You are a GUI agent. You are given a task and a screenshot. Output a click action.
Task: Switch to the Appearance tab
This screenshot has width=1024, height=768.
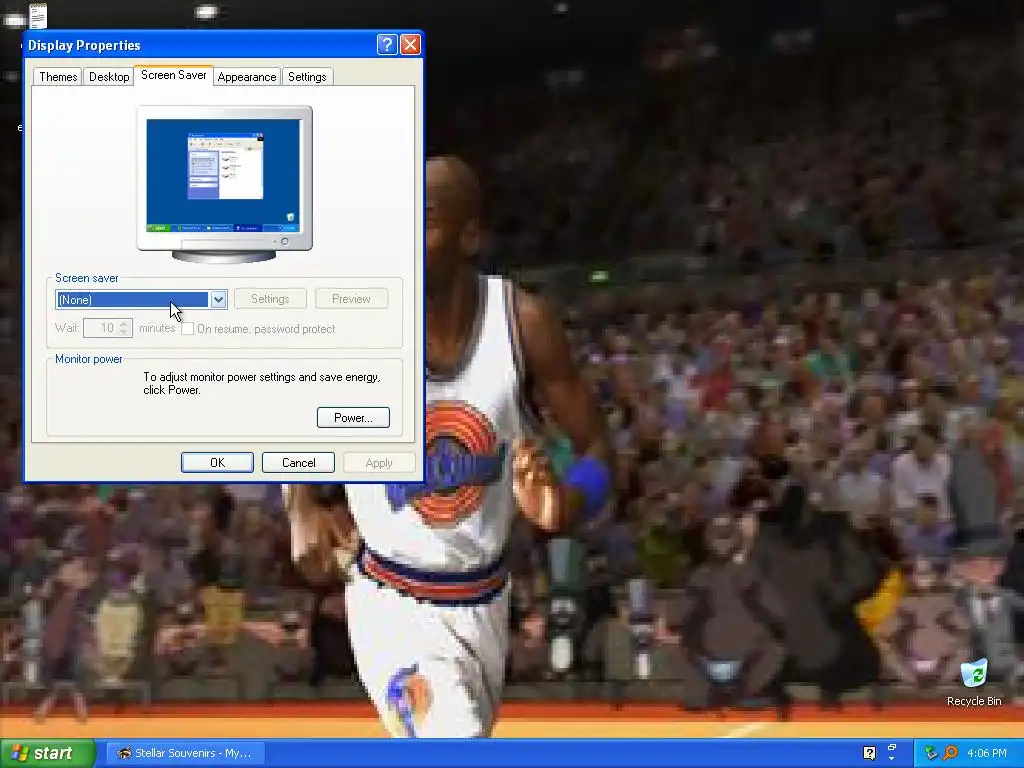247,77
